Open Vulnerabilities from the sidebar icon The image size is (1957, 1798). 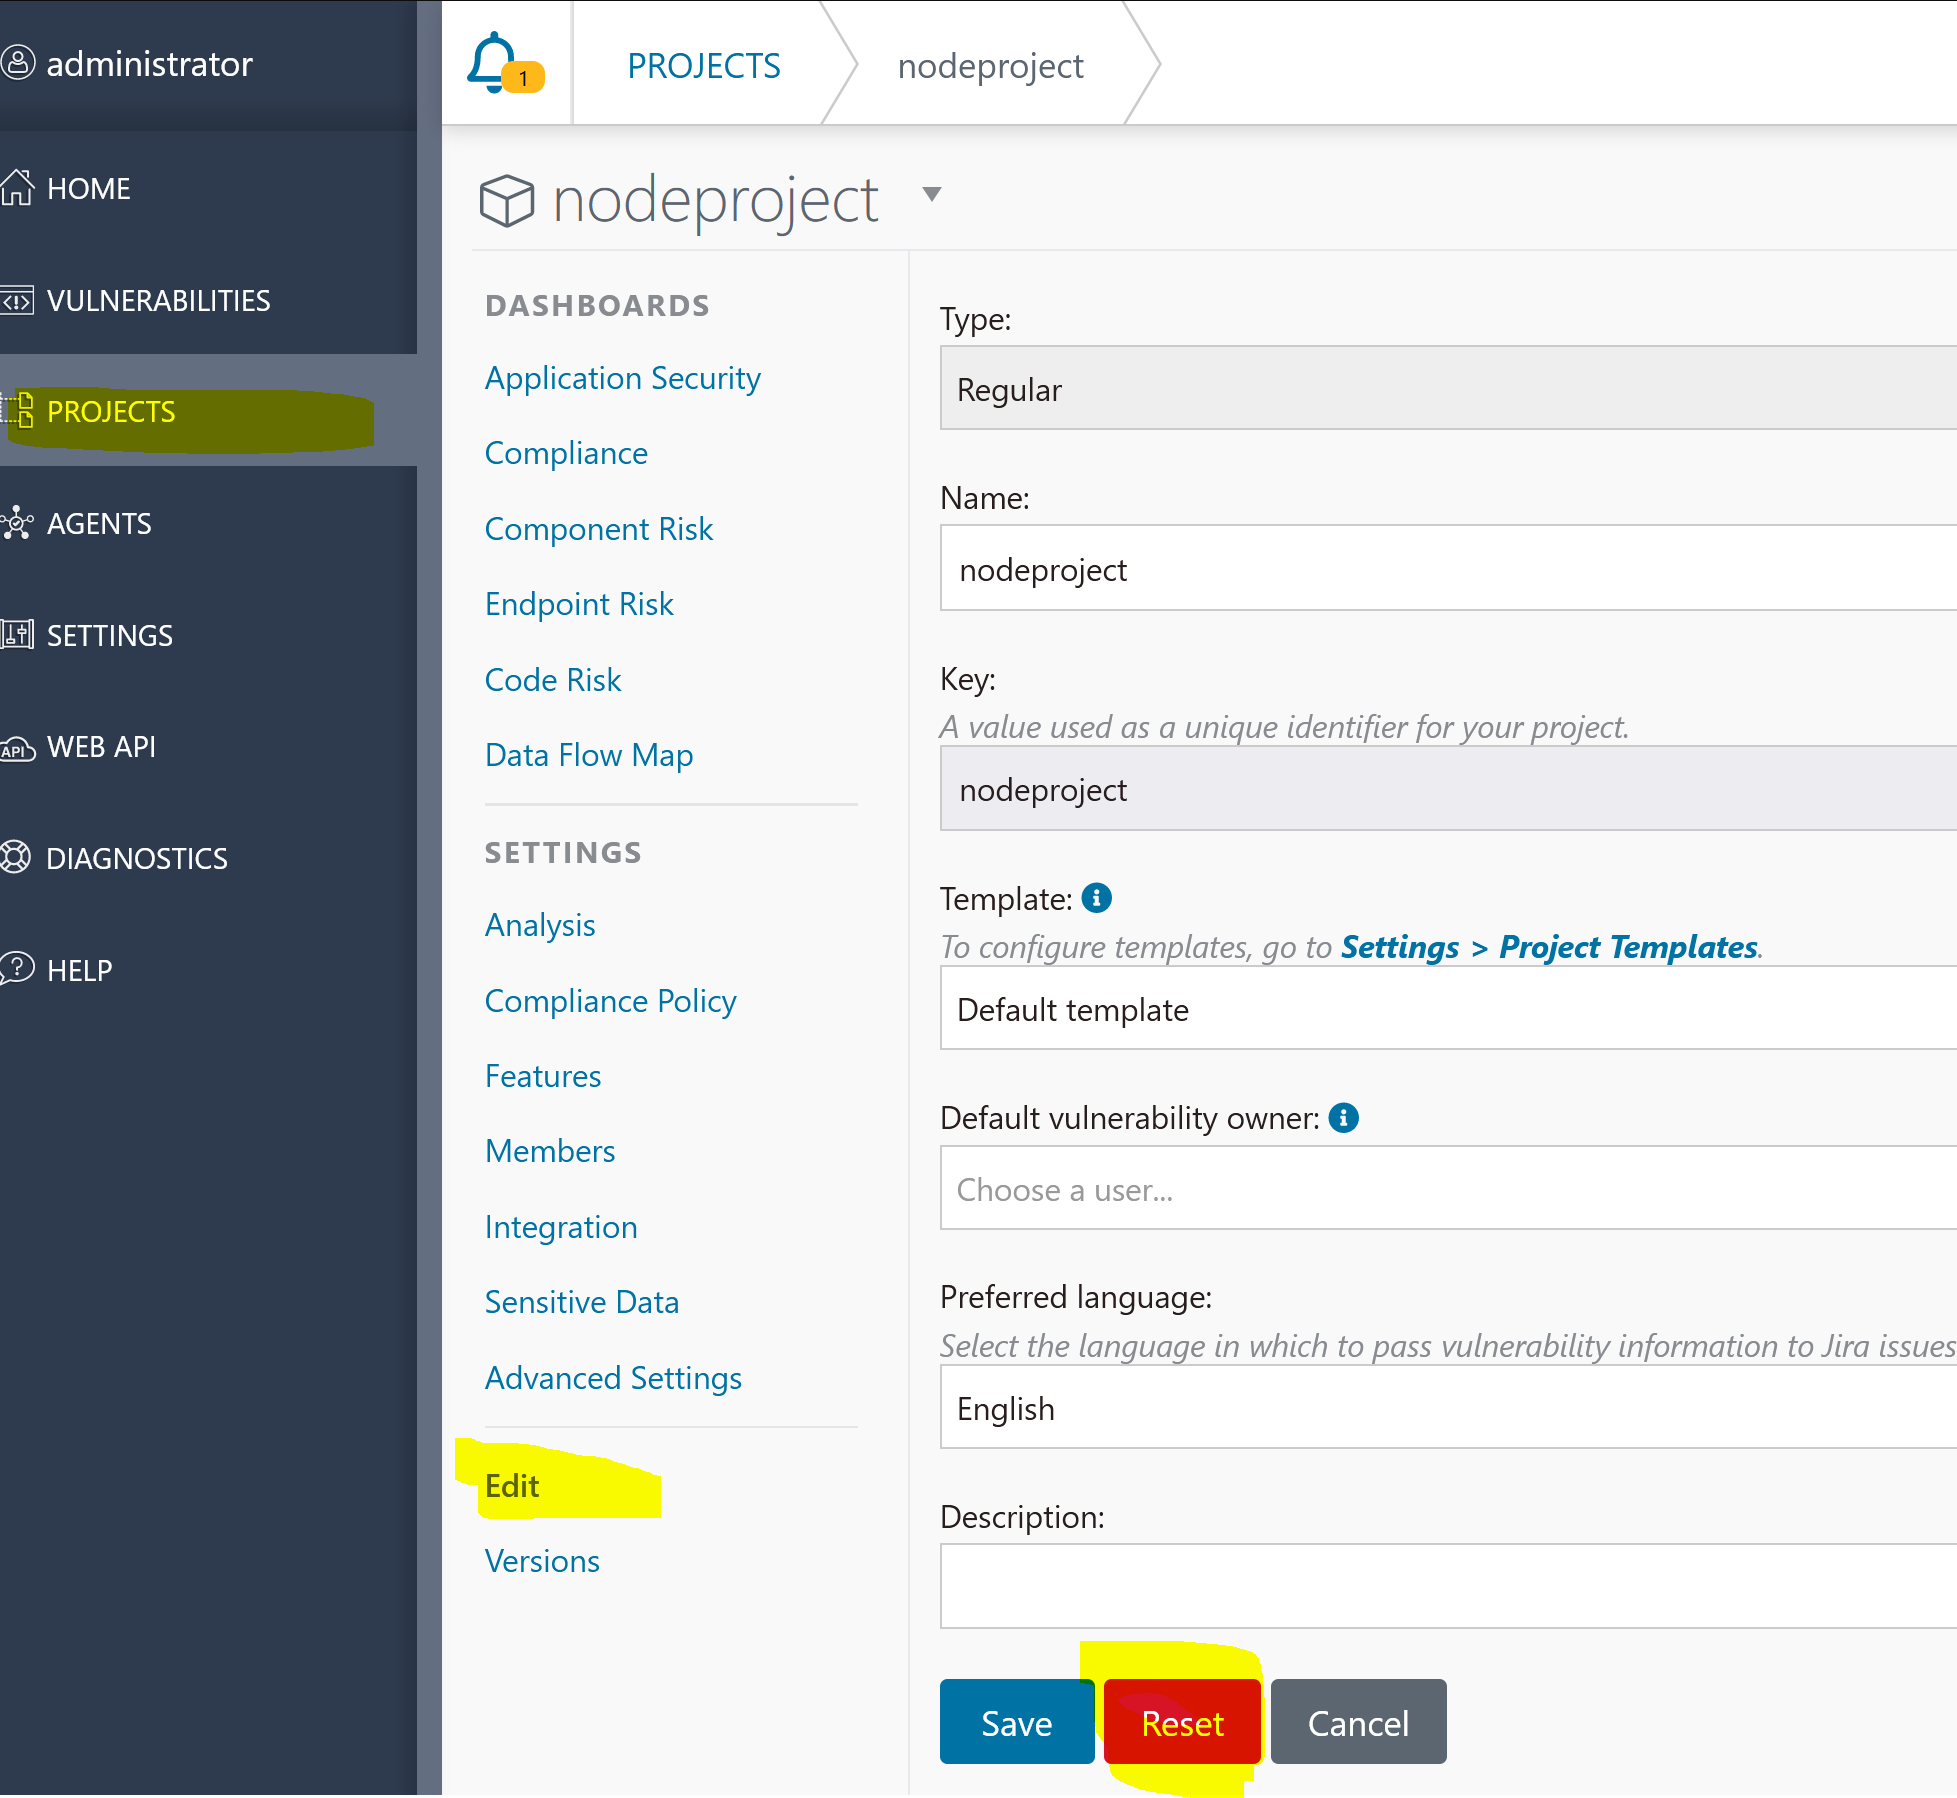pos(17,300)
